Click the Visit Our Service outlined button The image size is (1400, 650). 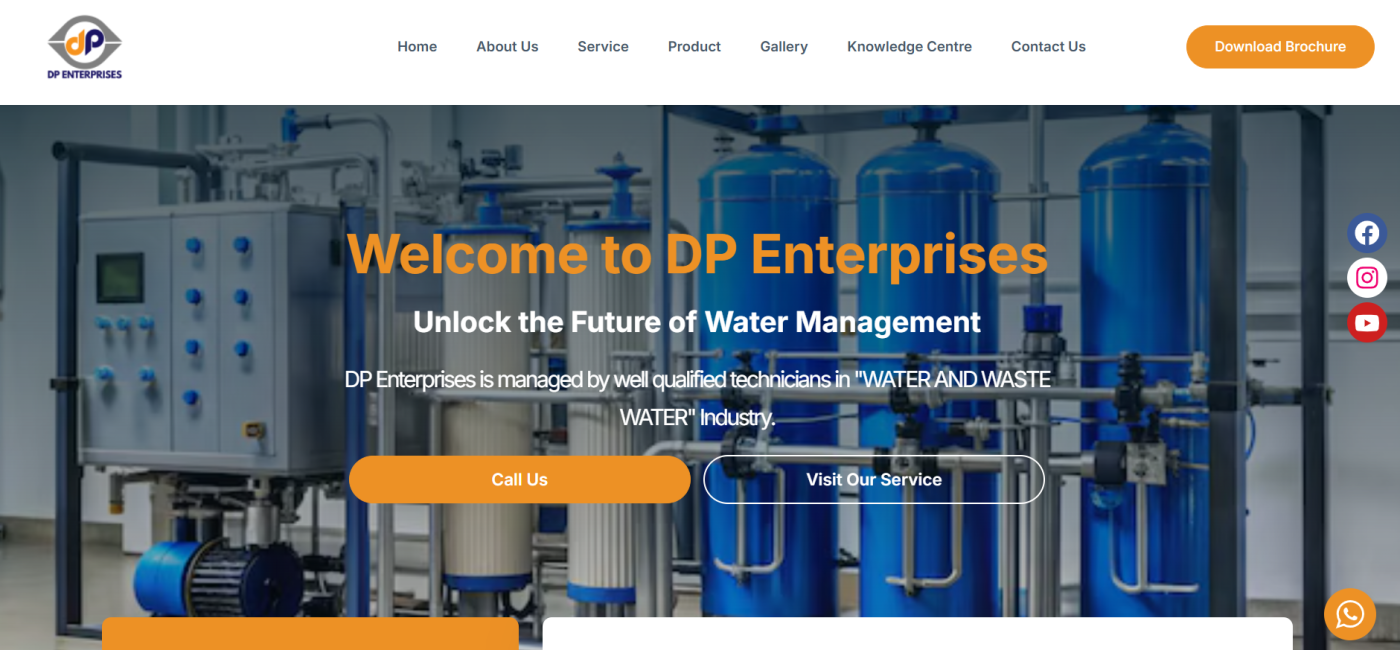(x=874, y=480)
